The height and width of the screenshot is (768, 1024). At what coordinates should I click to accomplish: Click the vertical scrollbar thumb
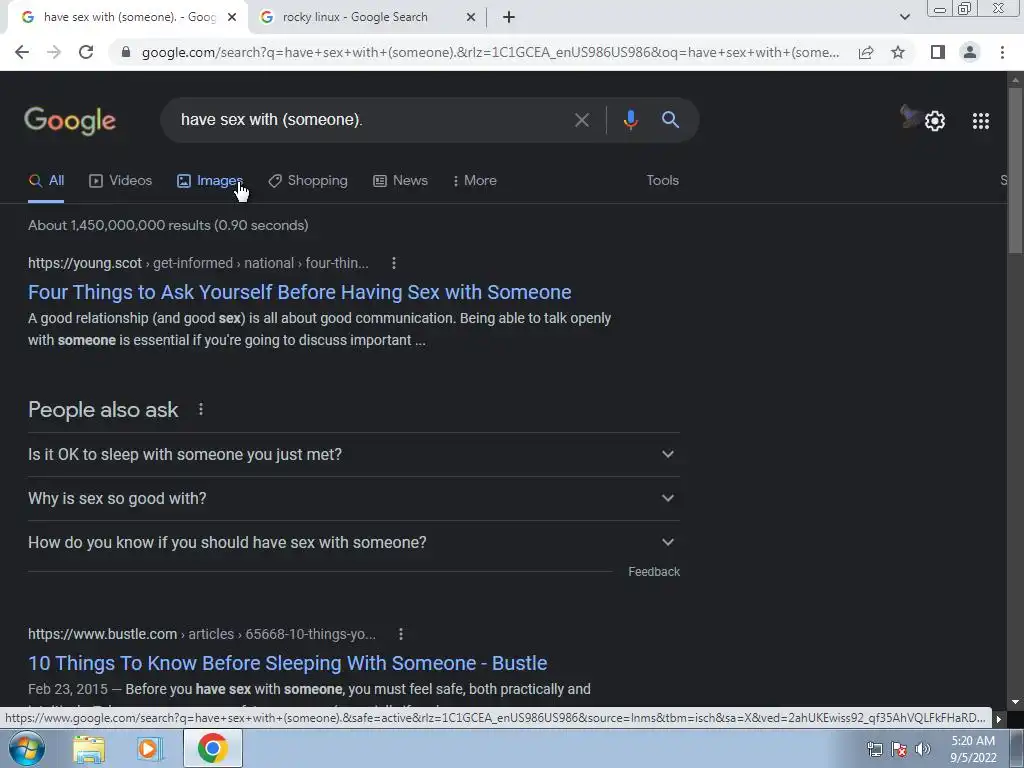(1015, 170)
